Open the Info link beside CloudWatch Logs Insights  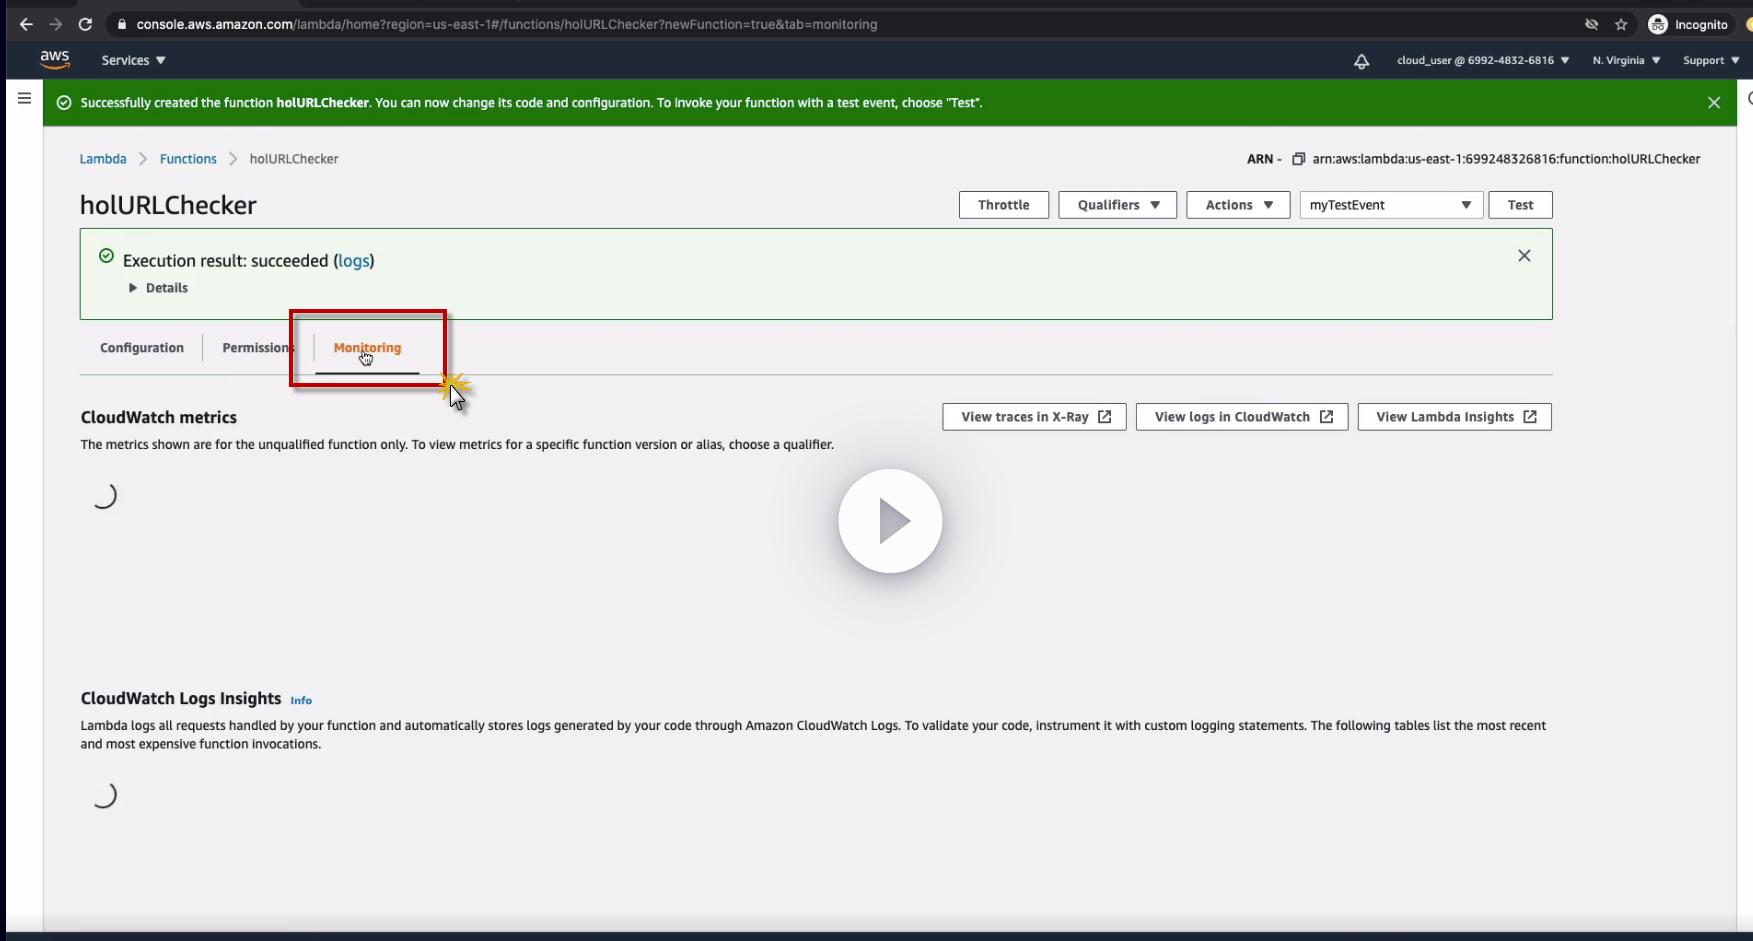click(301, 700)
